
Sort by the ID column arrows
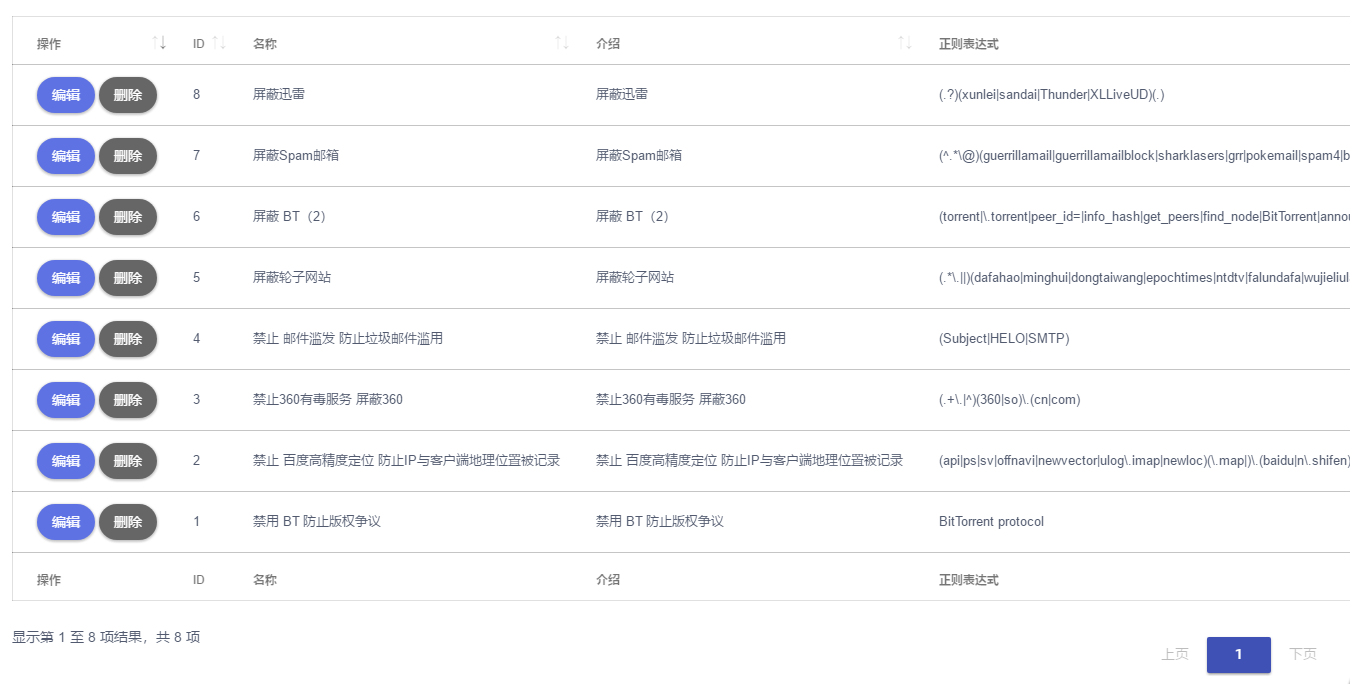pyautogui.click(x=219, y=43)
